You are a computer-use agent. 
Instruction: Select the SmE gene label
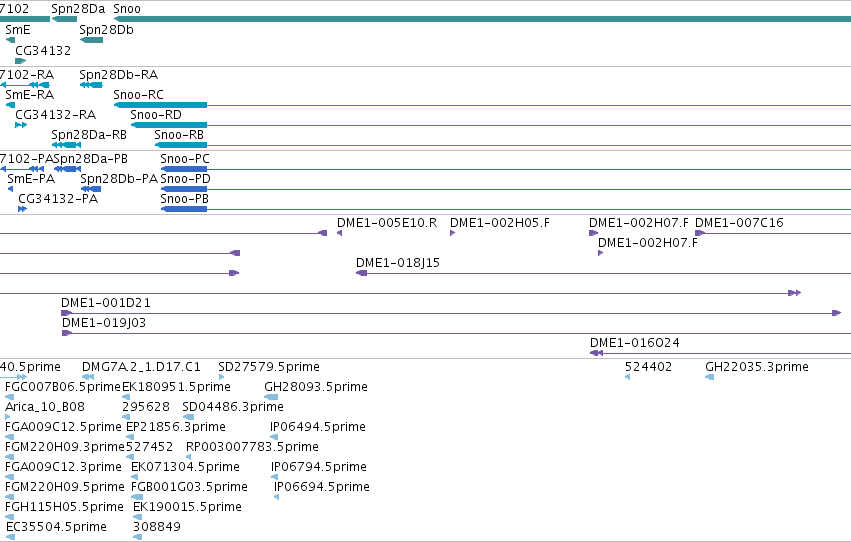tap(18, 29)
